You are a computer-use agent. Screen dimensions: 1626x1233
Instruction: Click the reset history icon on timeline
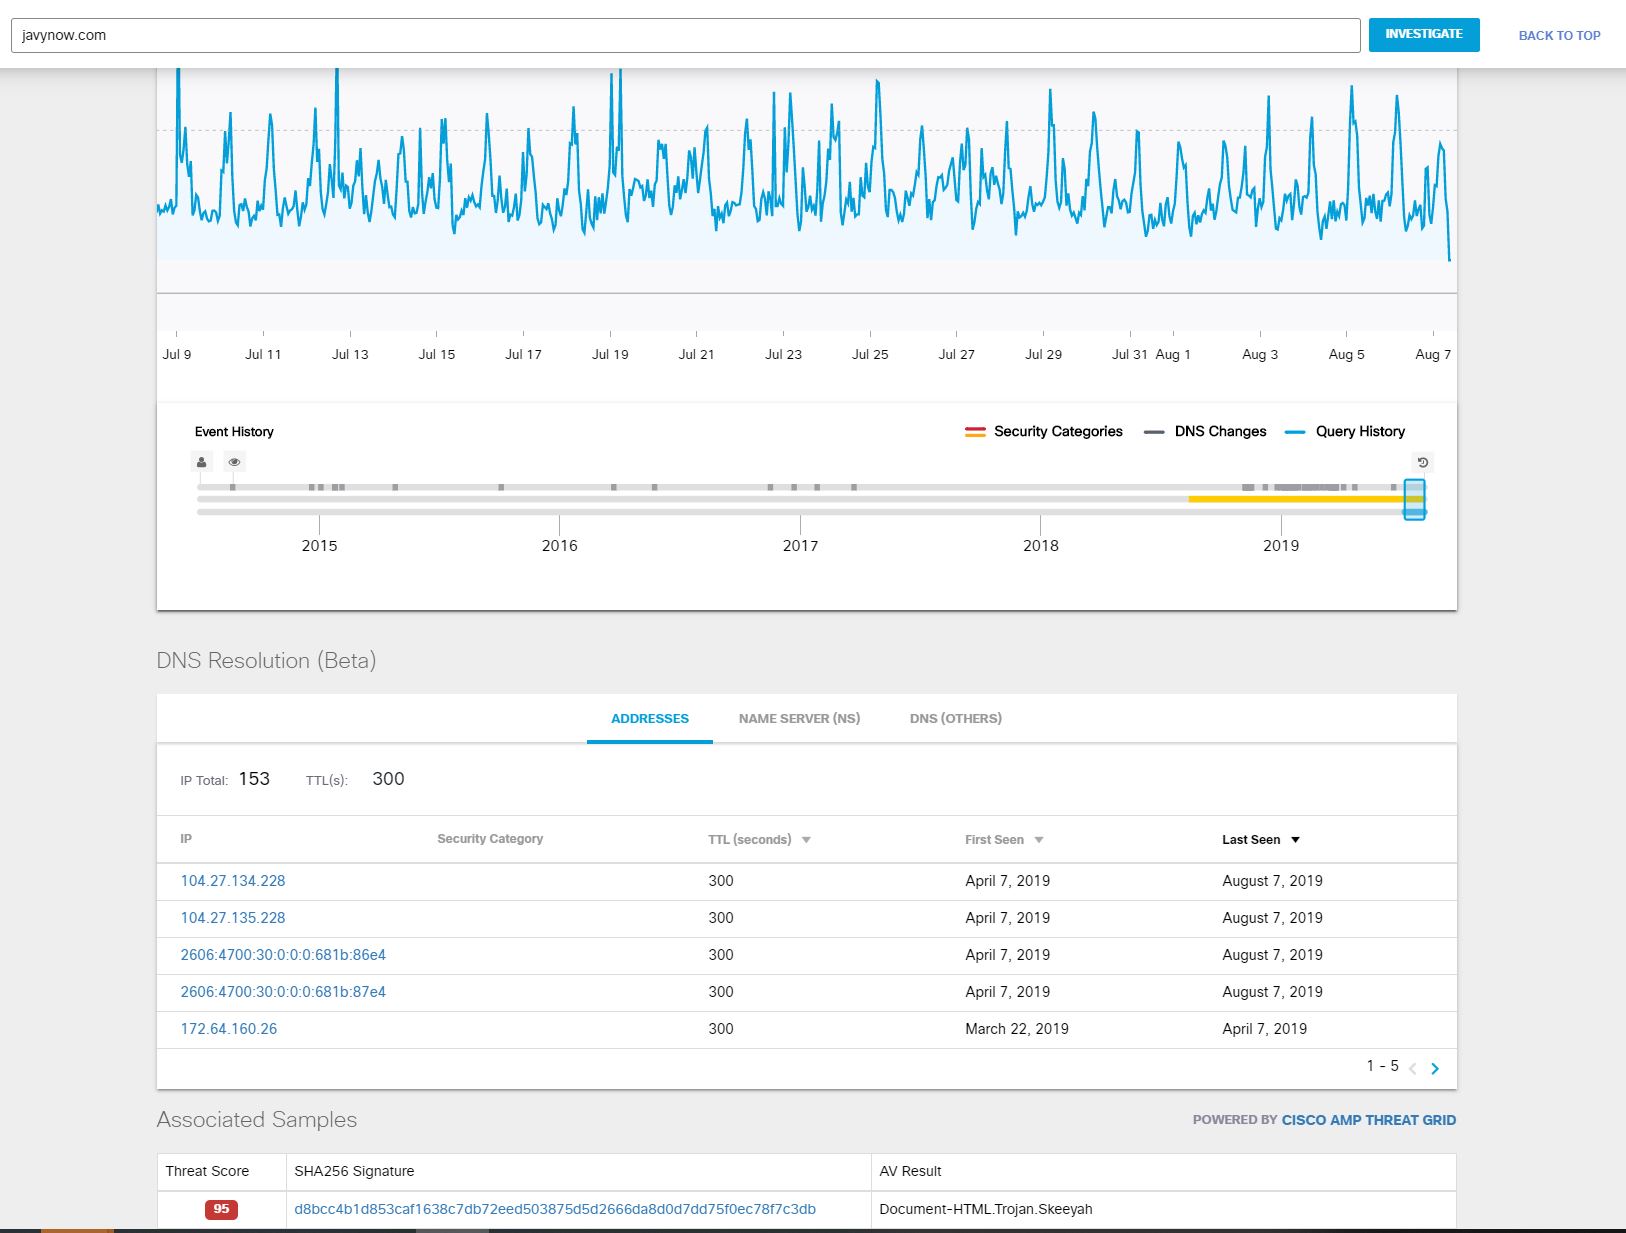point(1422,462)
